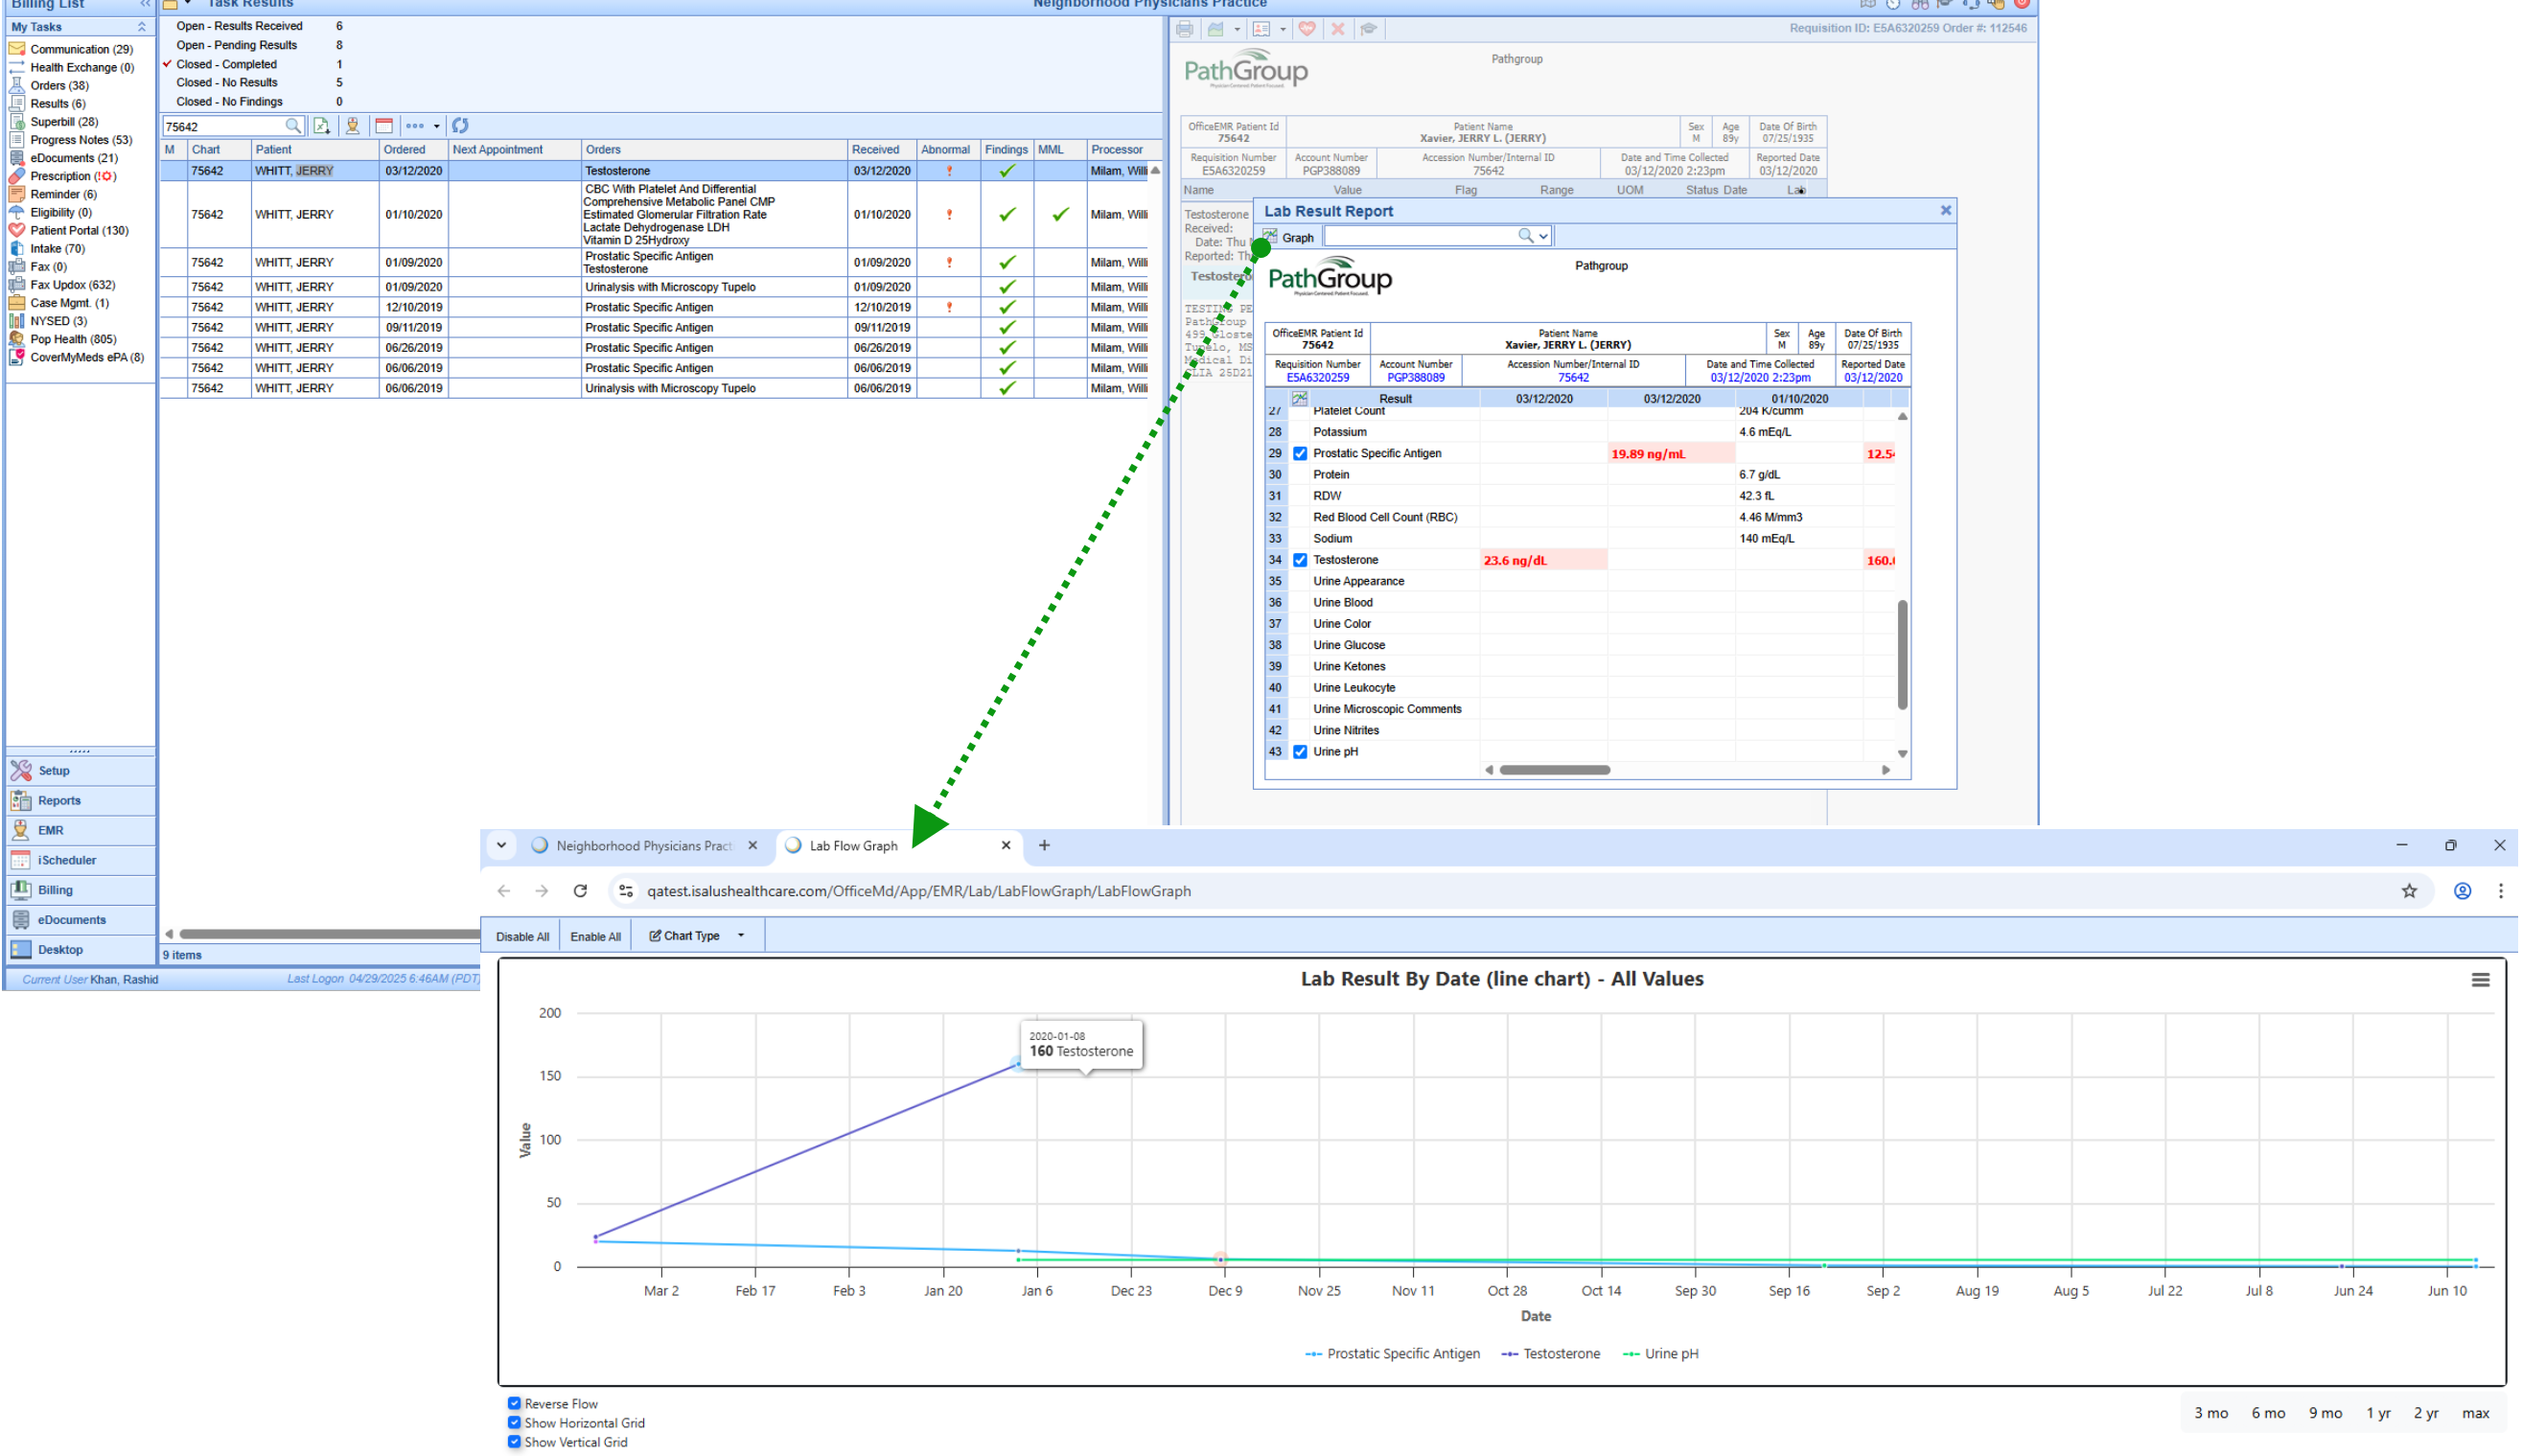
Task: Click the Disable All button
Action: click(x=522, y=937)
